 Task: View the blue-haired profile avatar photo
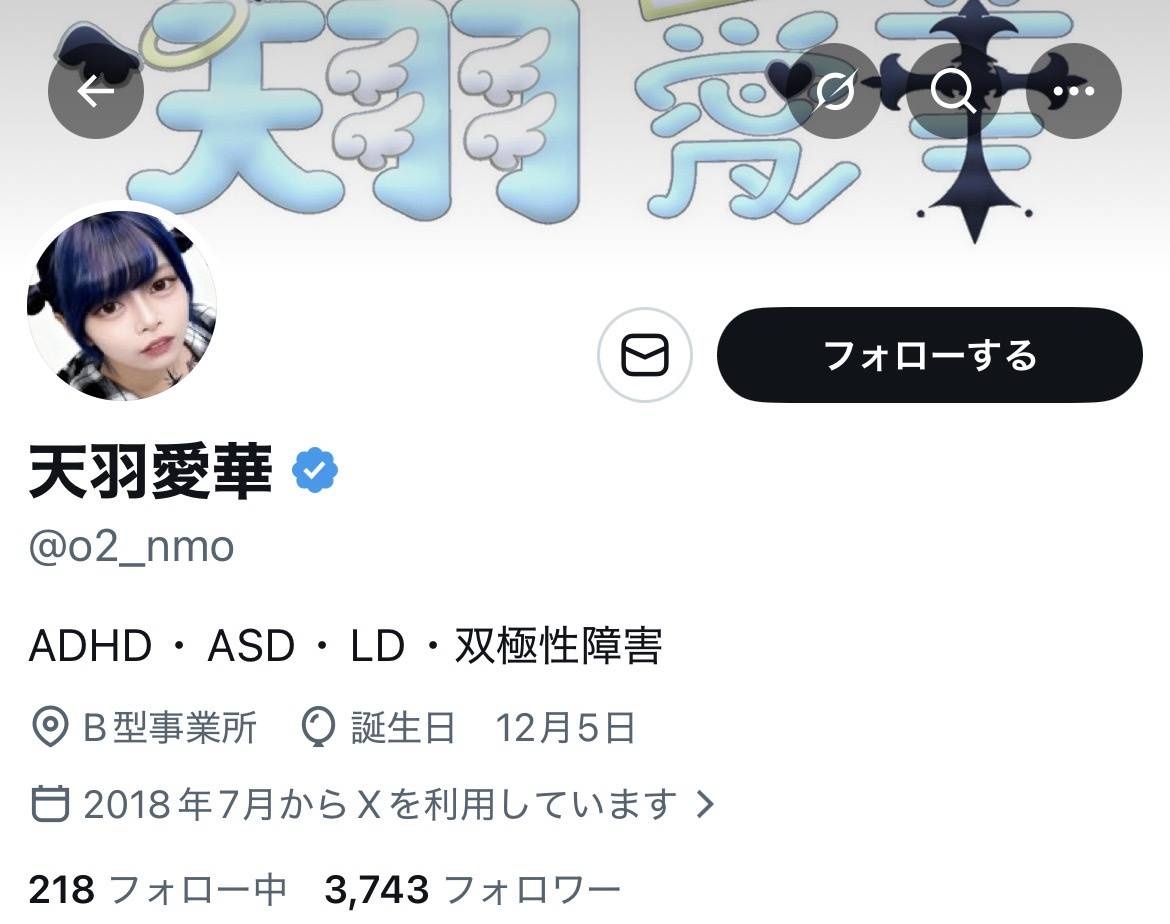[x=122, y=305]
